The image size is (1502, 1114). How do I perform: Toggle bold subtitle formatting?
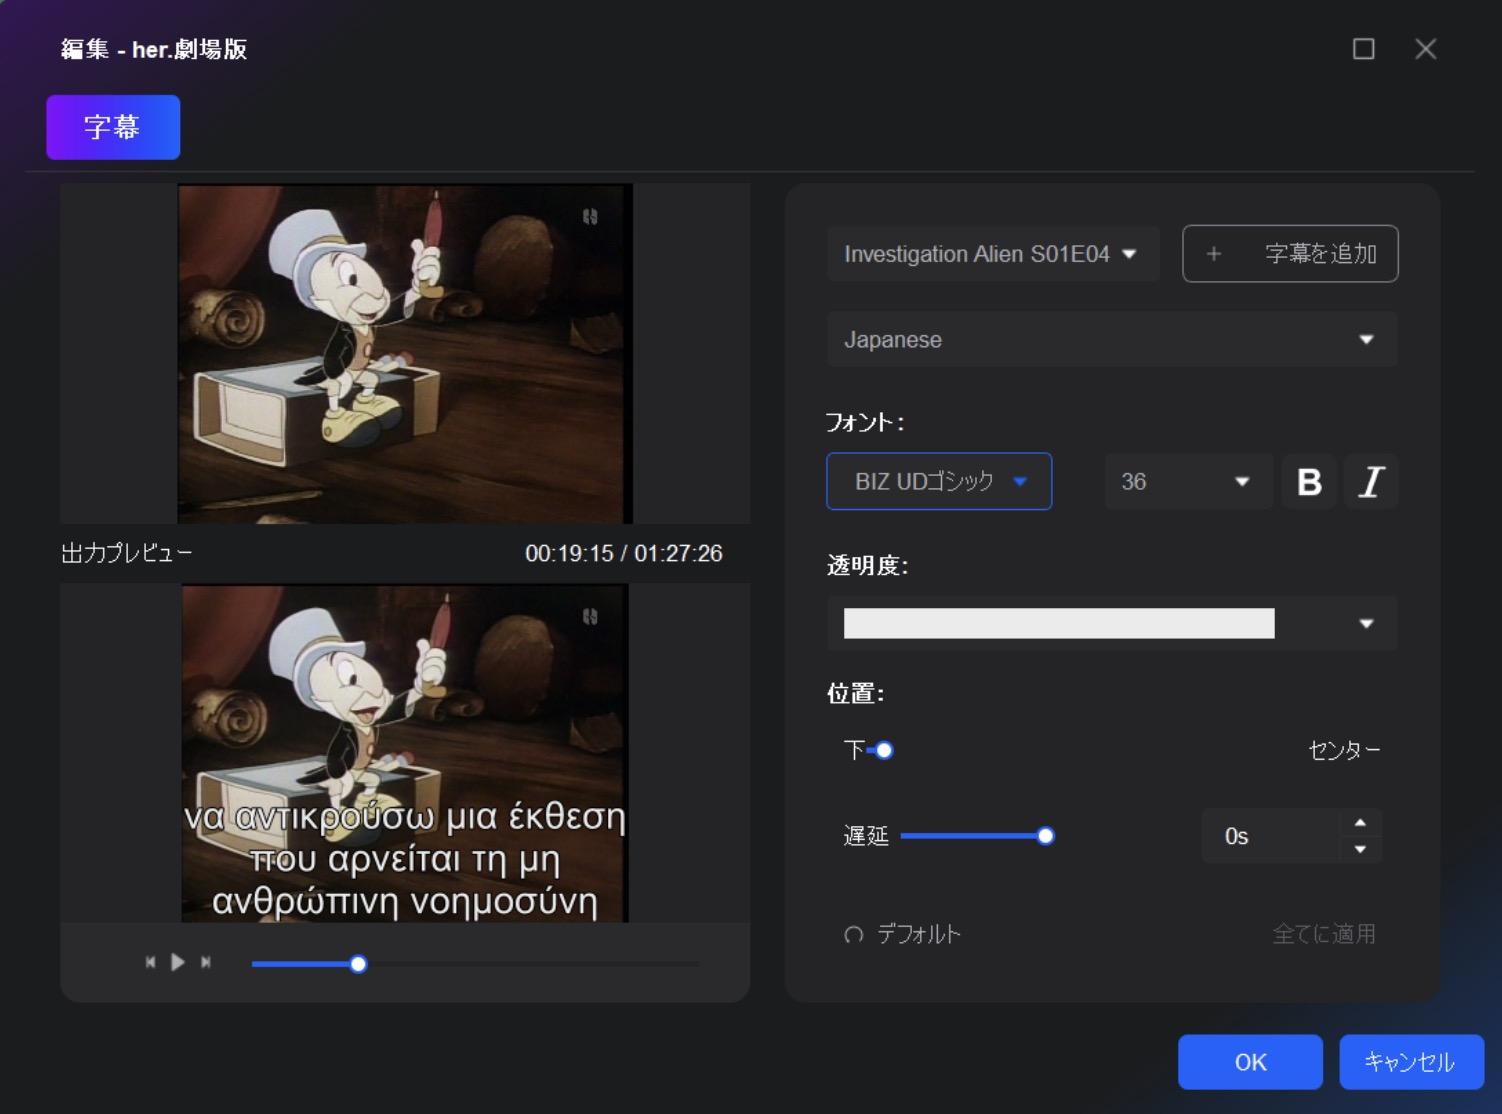point(1309,482)
